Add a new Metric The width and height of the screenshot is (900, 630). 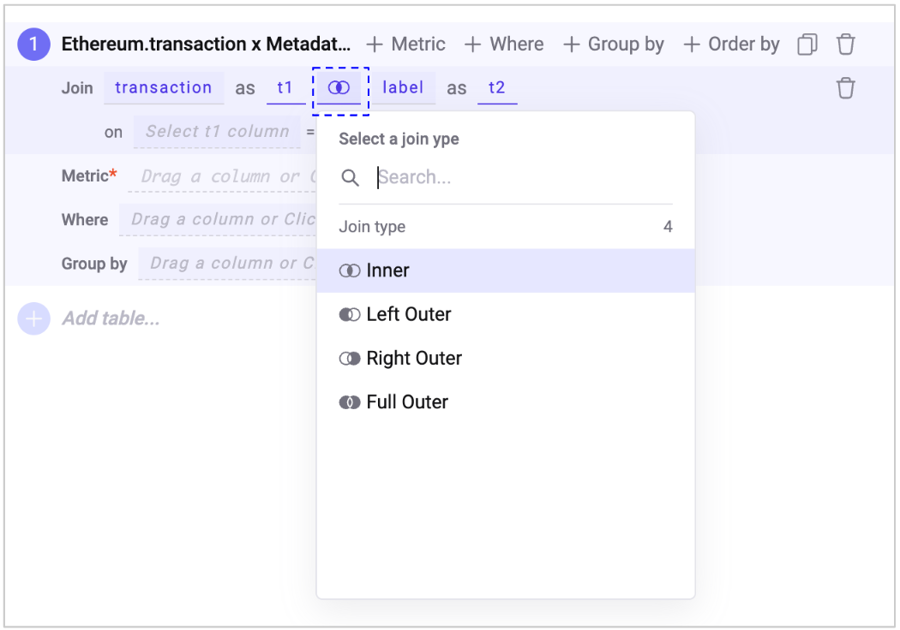pyautogui.click(x=406, y=44)
